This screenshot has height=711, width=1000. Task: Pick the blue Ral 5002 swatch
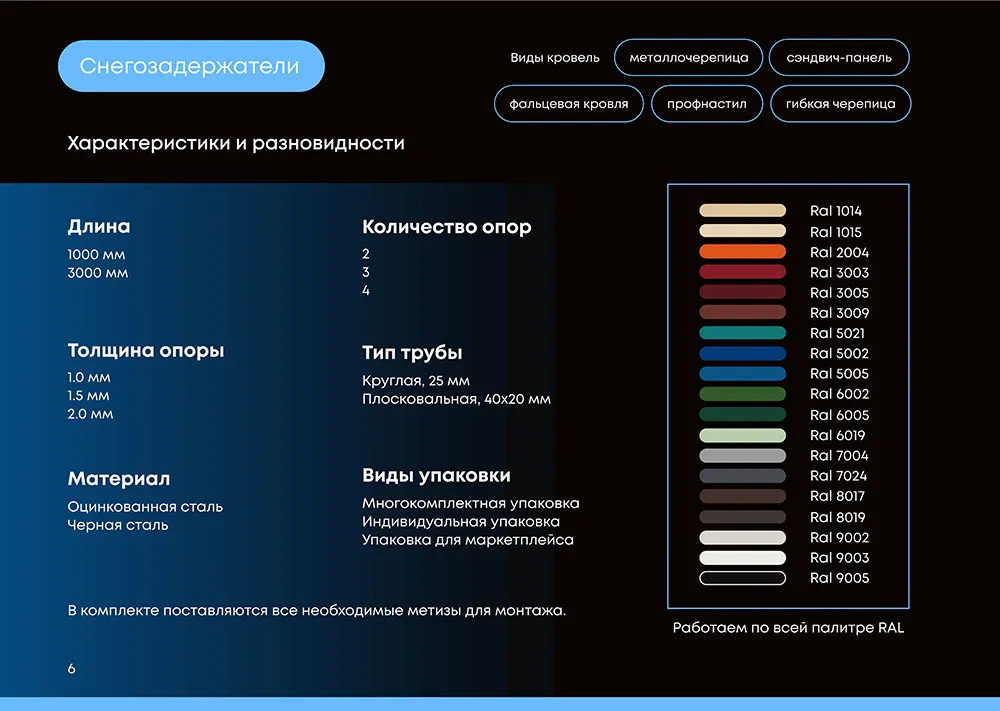click(742, 353)
